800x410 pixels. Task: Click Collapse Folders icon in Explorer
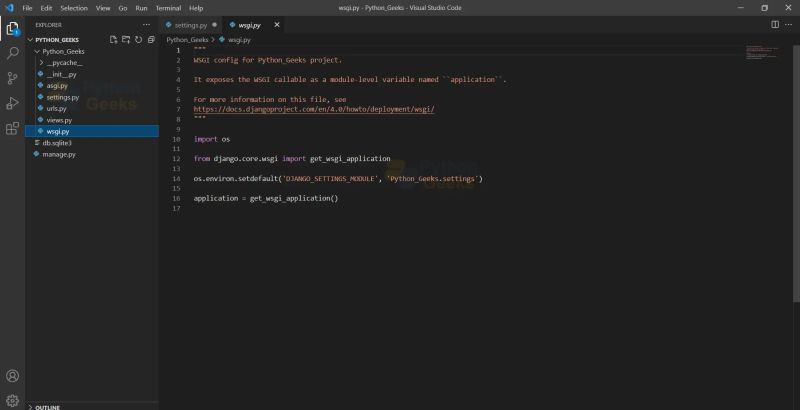151,39
